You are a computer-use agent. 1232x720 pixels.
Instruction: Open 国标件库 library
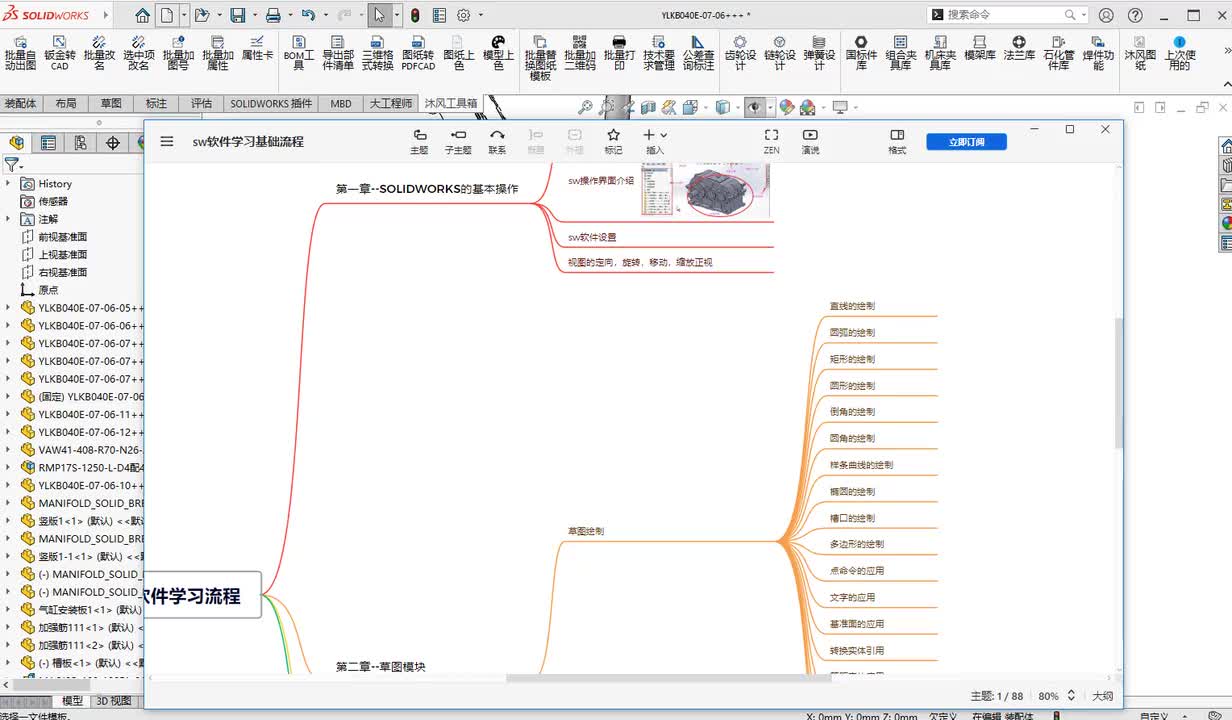pos(861,53)
